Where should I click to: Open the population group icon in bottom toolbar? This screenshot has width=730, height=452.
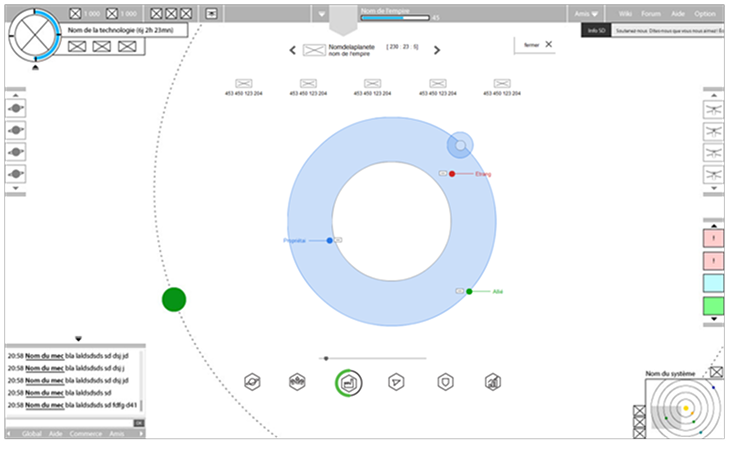(297, 381)
